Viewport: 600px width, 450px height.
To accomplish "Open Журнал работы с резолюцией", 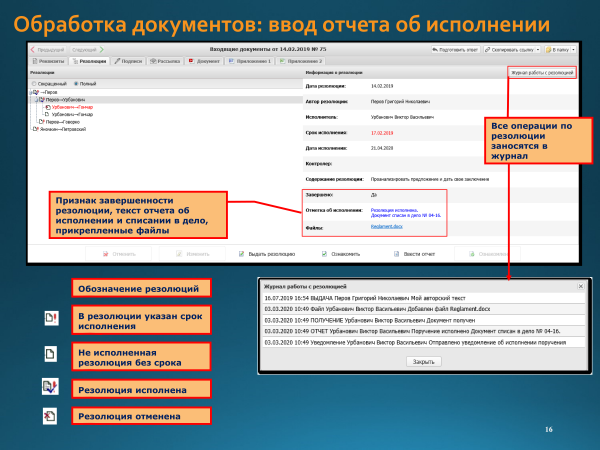I will coord(541,73).
